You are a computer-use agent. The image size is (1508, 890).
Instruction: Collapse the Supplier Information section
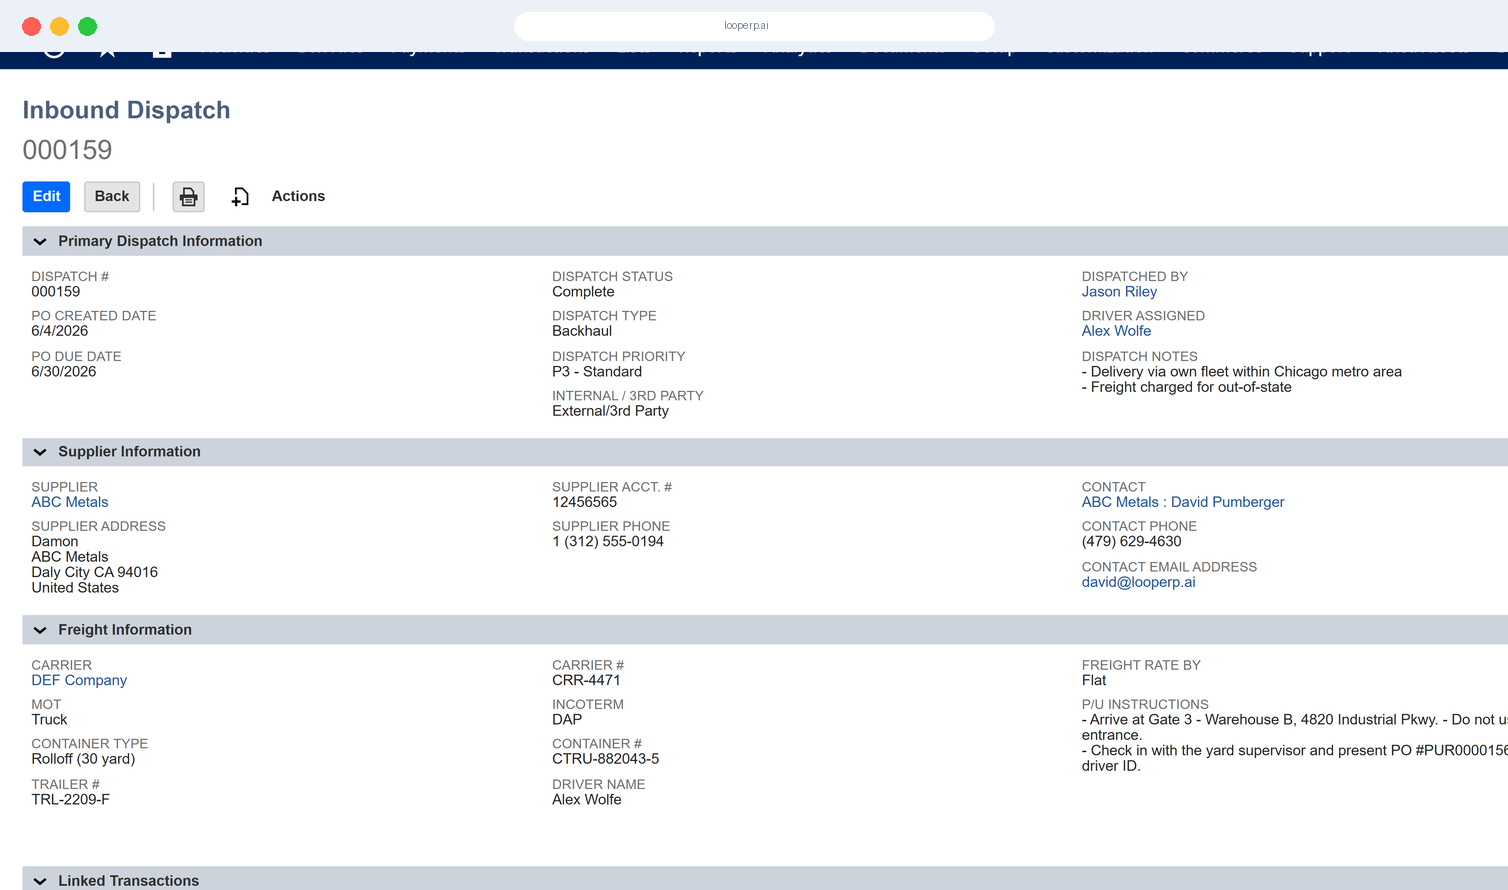pos(40,452)
